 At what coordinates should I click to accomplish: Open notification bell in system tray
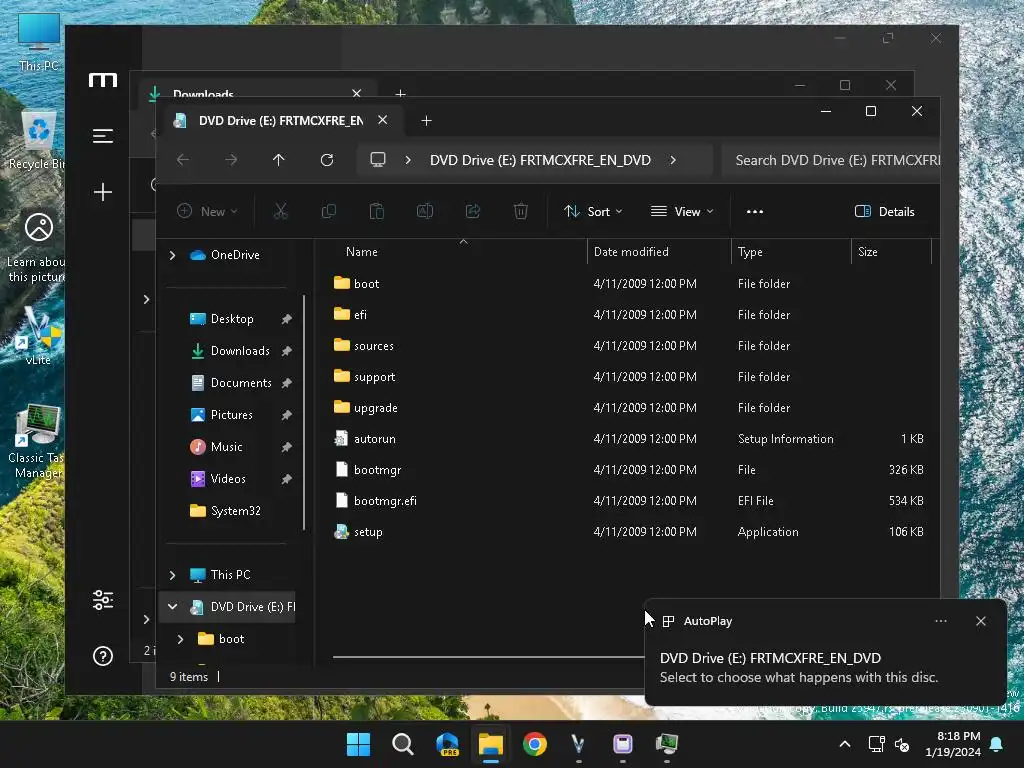997,744
